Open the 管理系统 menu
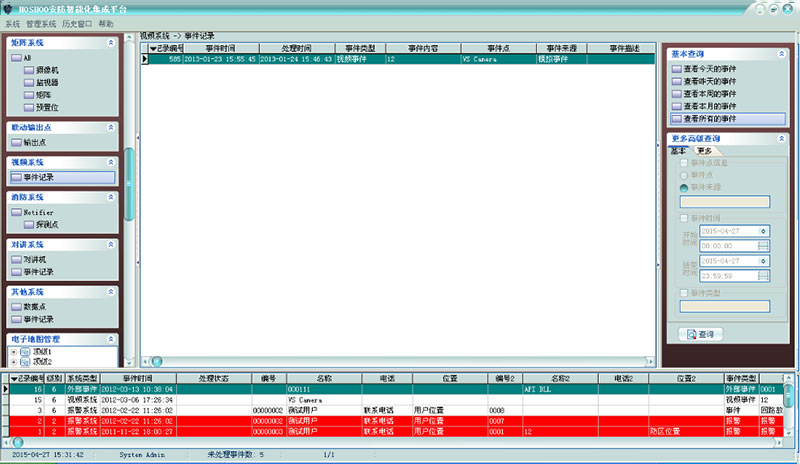The image size is (800, 464). point(39,23)
